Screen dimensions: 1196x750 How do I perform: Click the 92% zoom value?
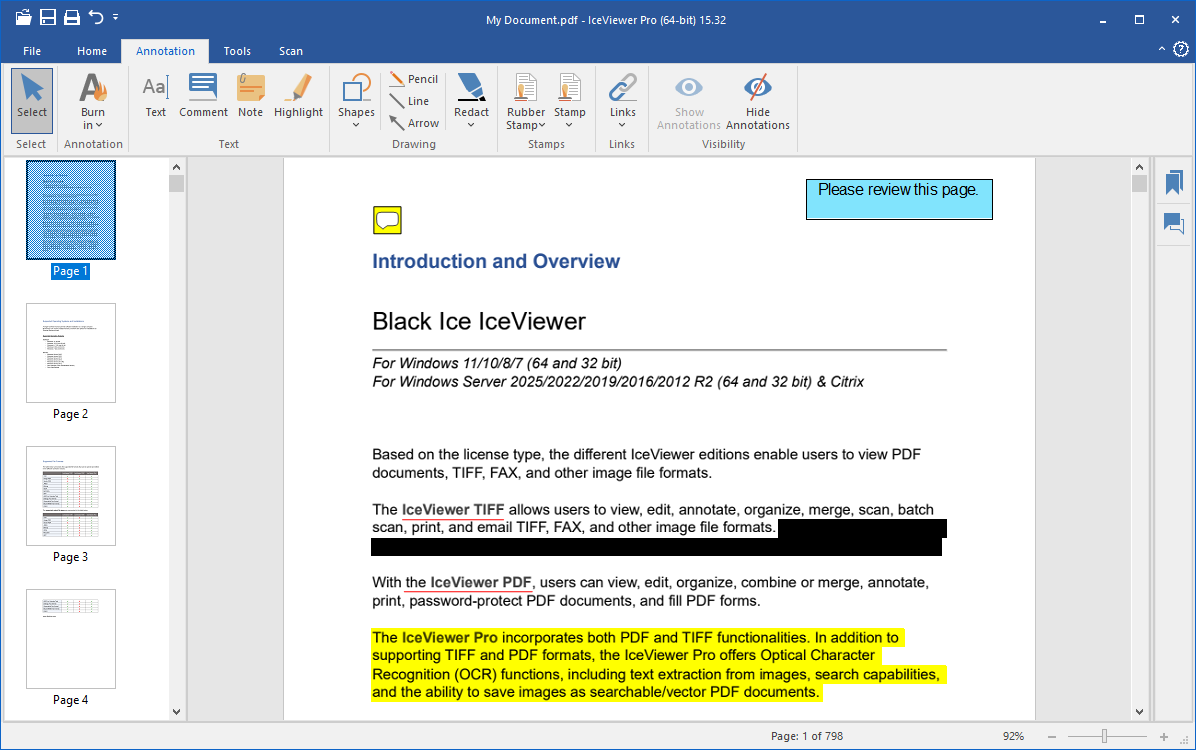[1013, 736]
